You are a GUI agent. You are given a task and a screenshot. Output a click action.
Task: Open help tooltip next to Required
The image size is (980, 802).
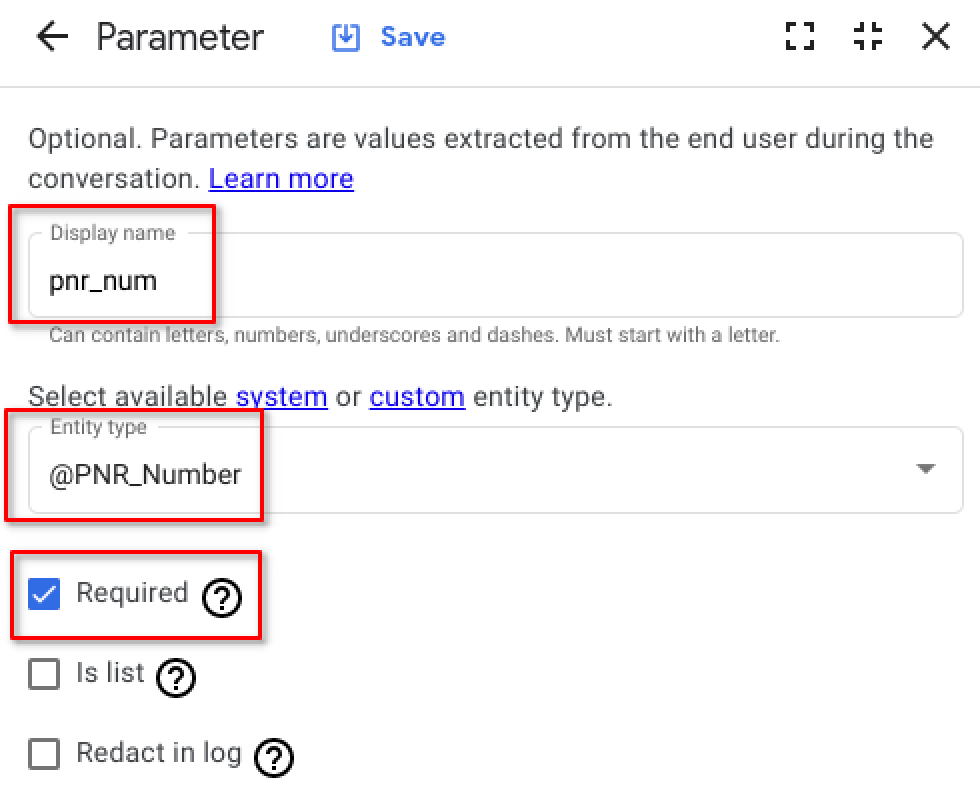click(222, 598)
